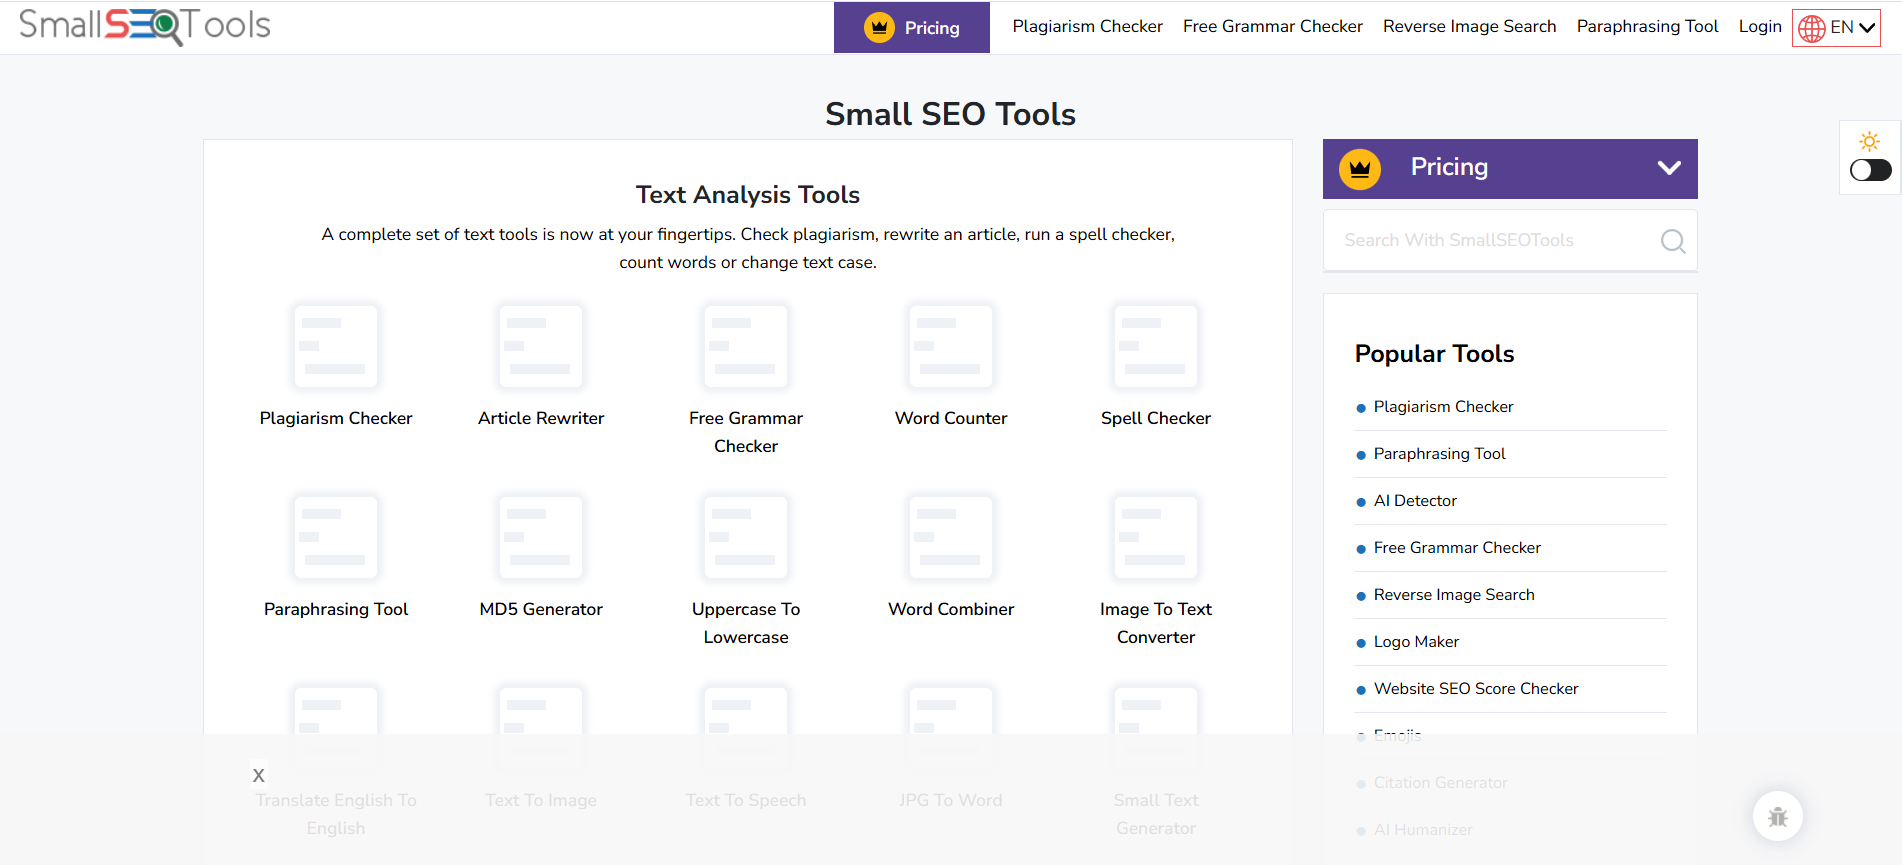Select Reverse Image Search in Popular Tools
The image size is (1902, 865).
pos(1454,595)
